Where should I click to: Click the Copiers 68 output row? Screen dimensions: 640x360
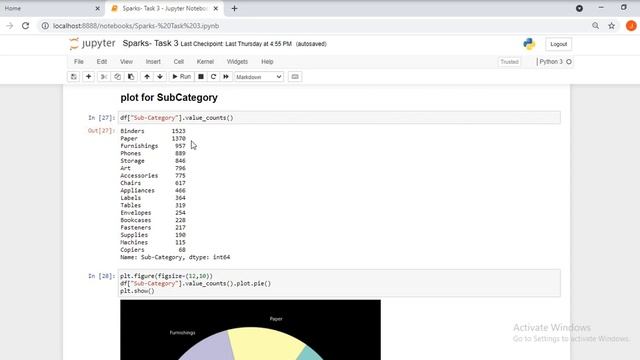(x=153, y=250)
